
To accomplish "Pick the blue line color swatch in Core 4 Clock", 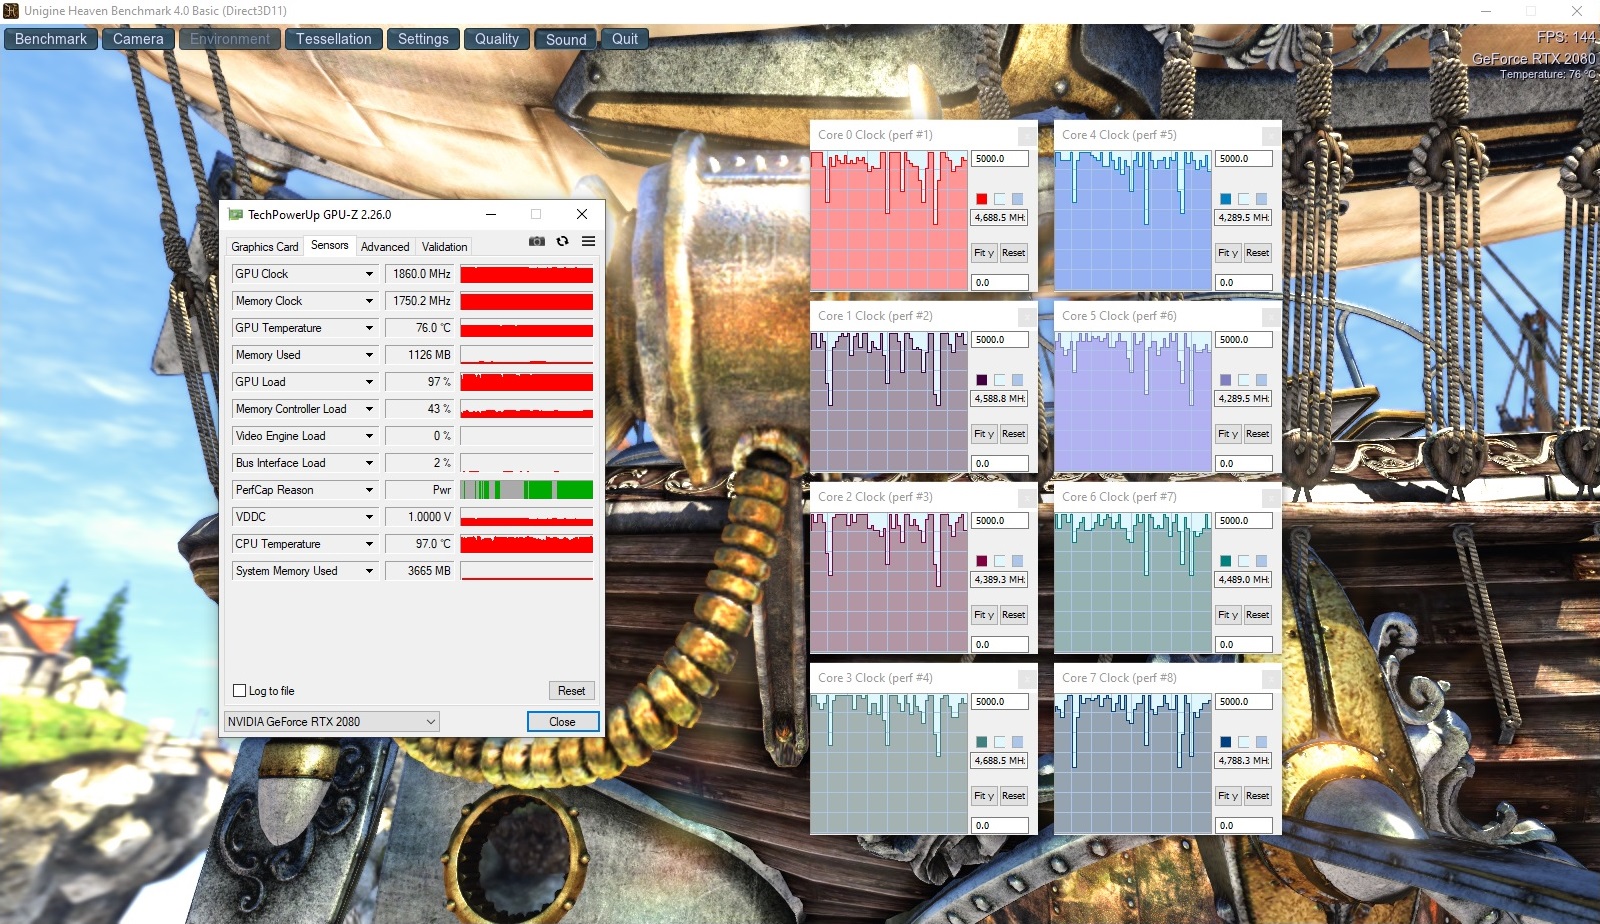I will coord(1226,199).
